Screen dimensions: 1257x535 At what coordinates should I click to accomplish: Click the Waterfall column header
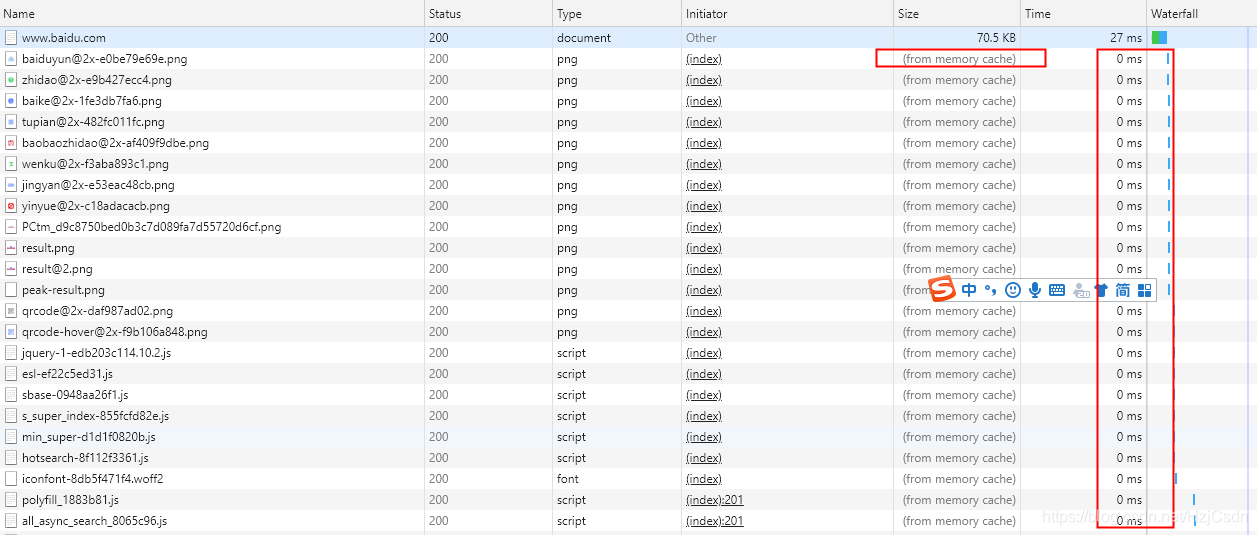(1202, 14)
